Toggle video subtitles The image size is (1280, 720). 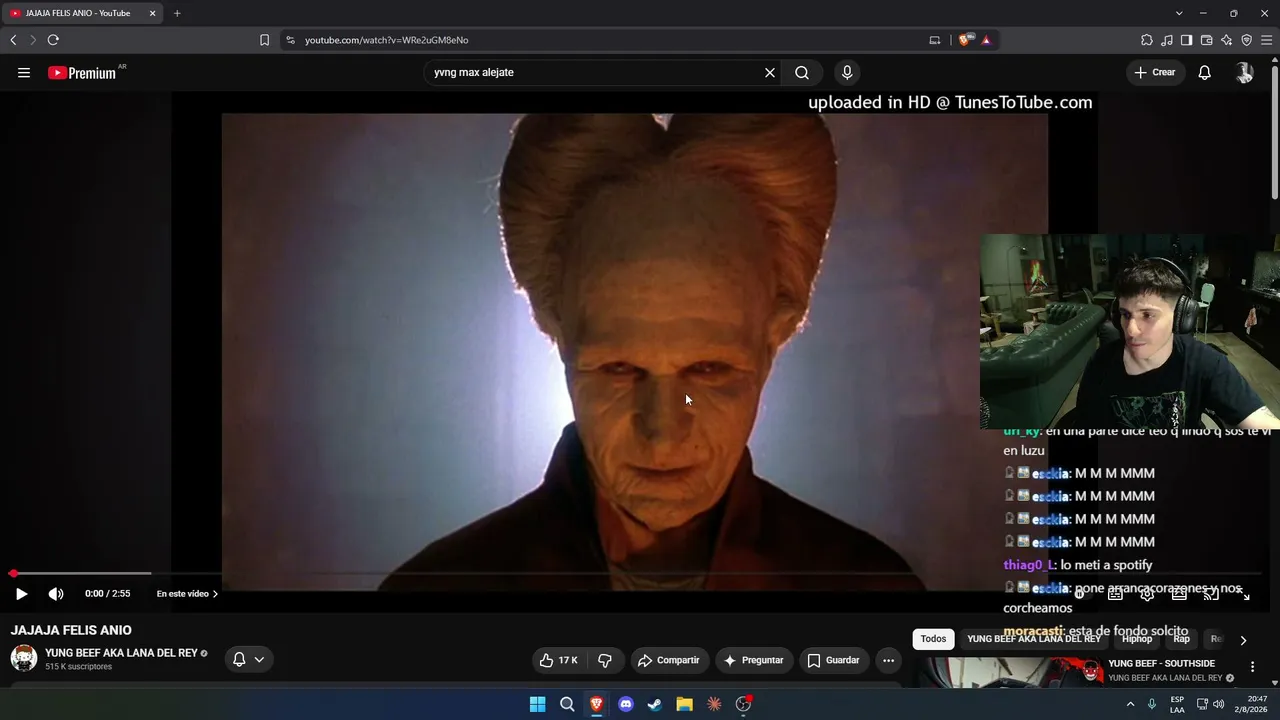[1115, 594]
